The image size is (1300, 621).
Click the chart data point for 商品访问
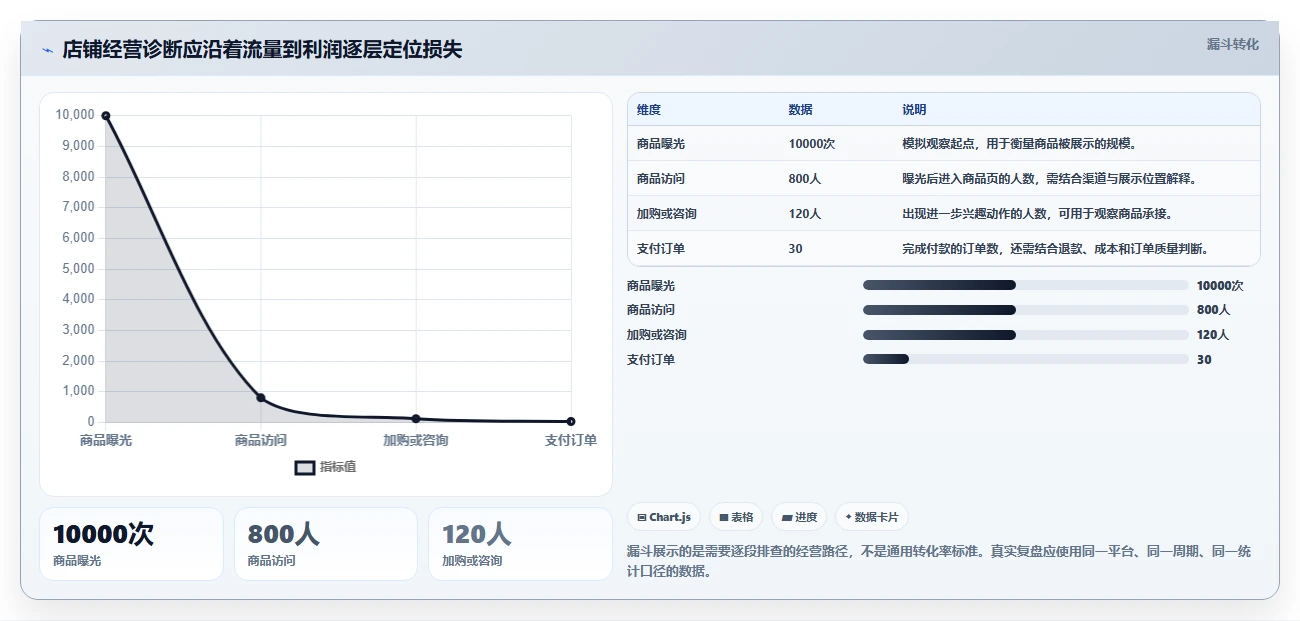click(x=261, y=398)
